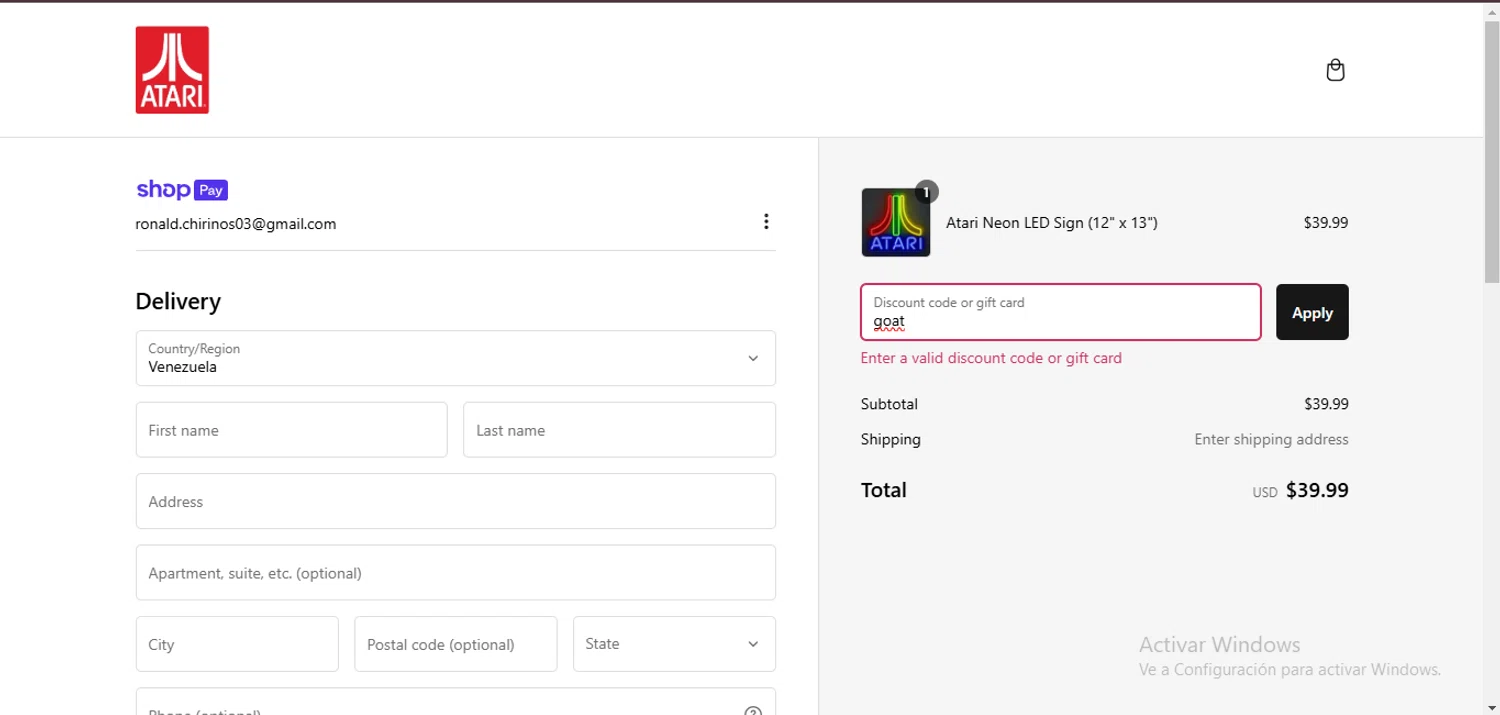1500x715 pixels.
Task: Click the email ronald.chirinos03@gmail.com
Action: pos(236,224)
